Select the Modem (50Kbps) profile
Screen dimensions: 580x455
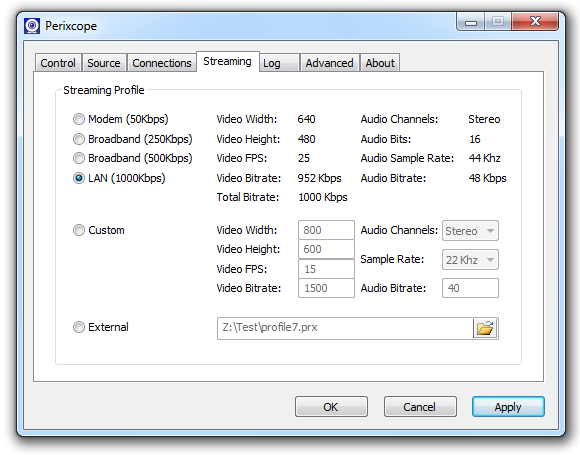(x=121, y=119)
